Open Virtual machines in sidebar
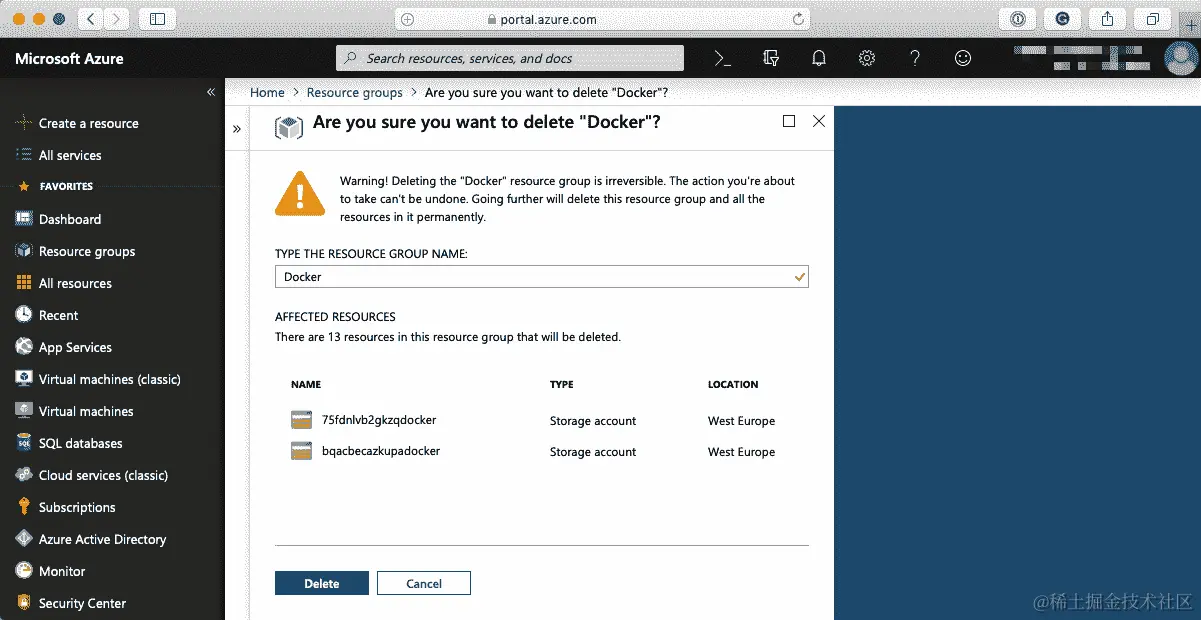Viewport: 1201px width, 620px height. 86,411
